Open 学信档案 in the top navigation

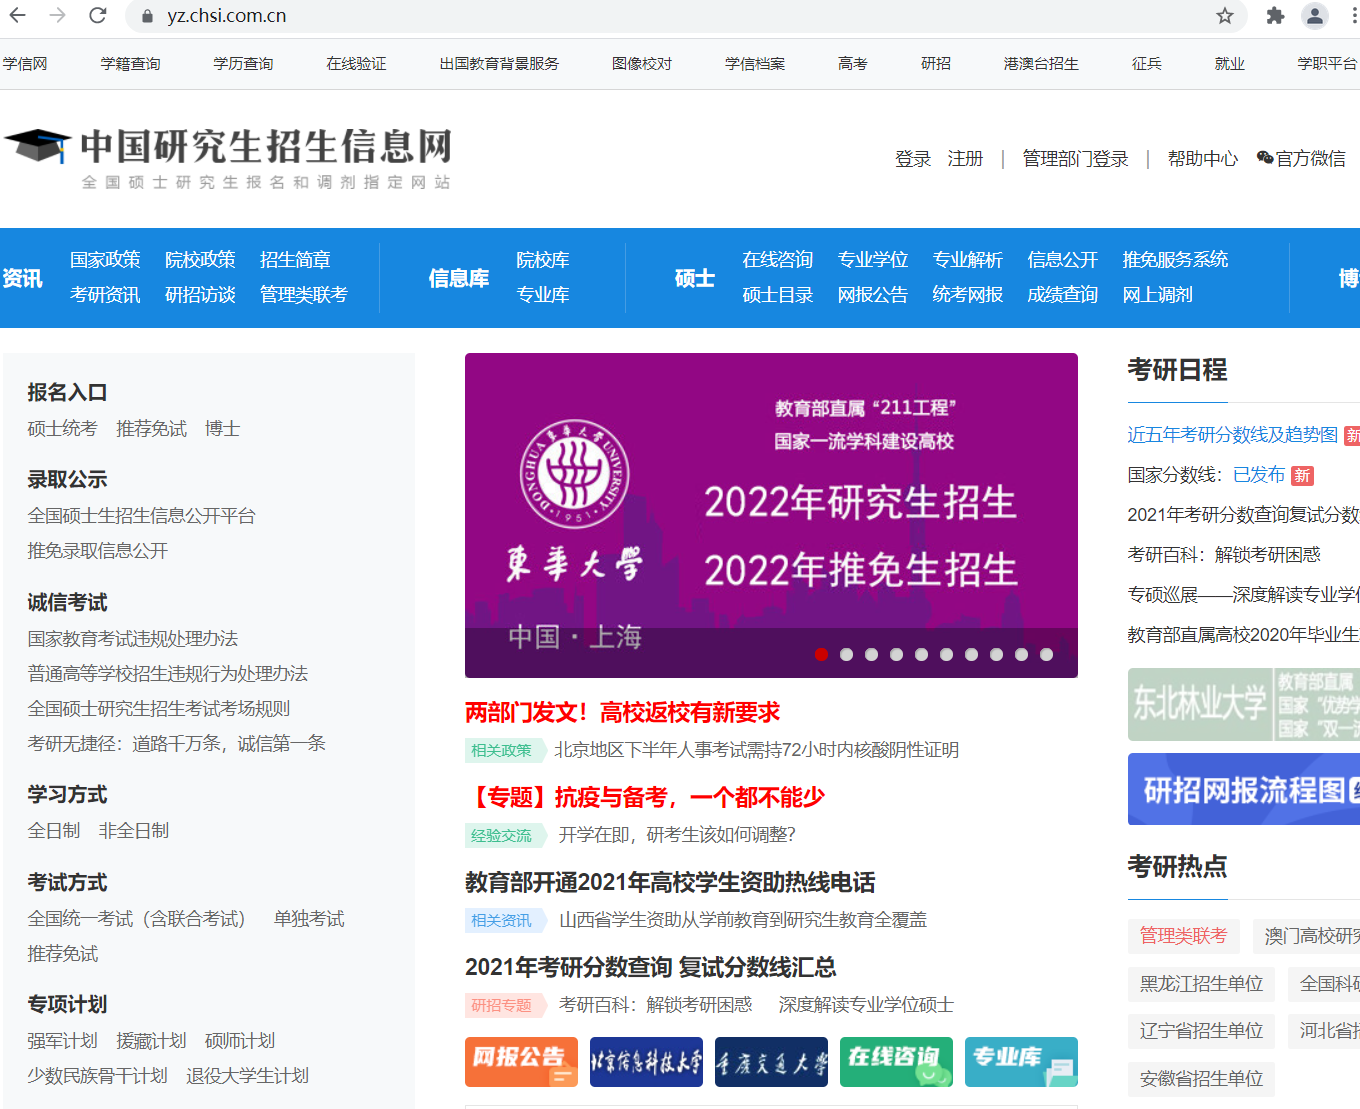coord(755,64)
